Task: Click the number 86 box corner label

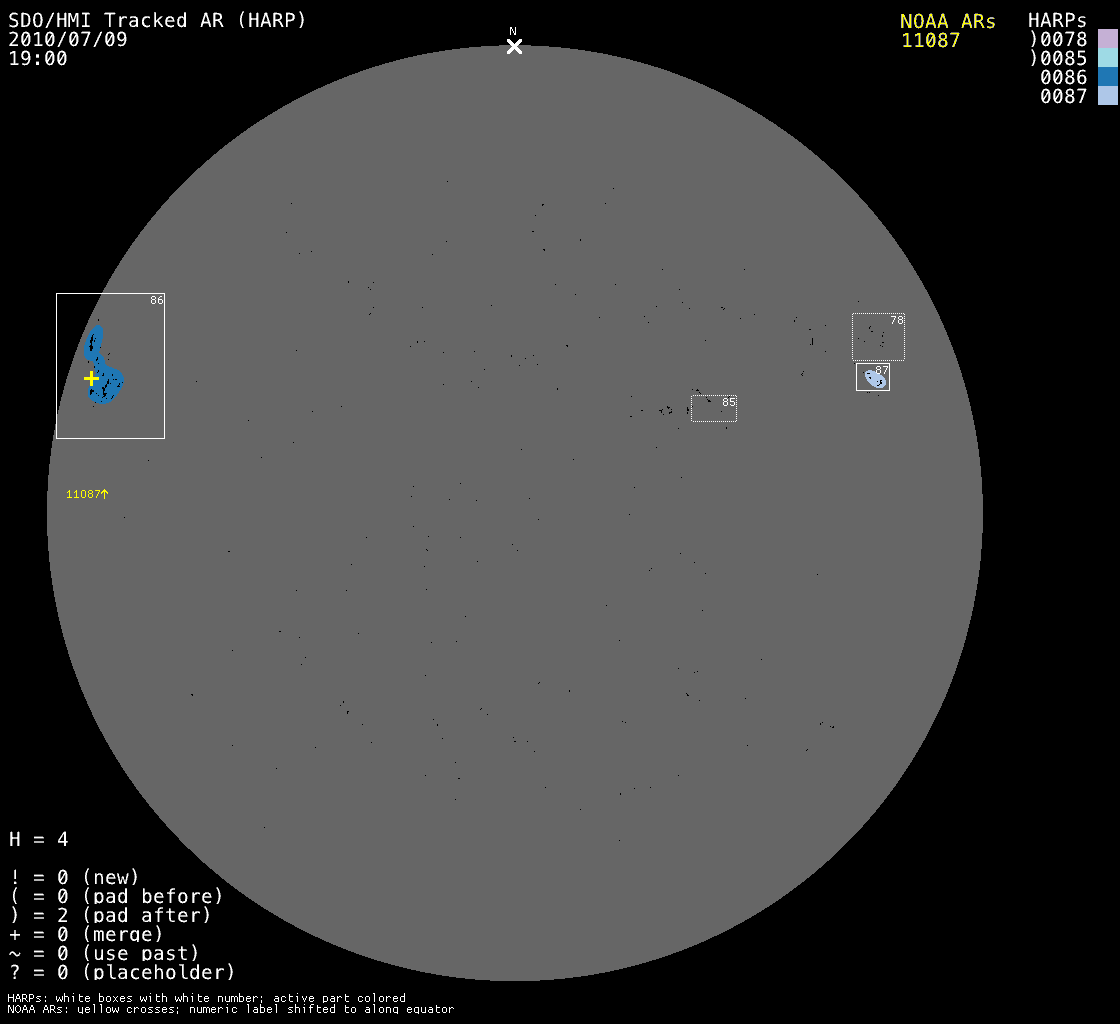Action: 156,300
